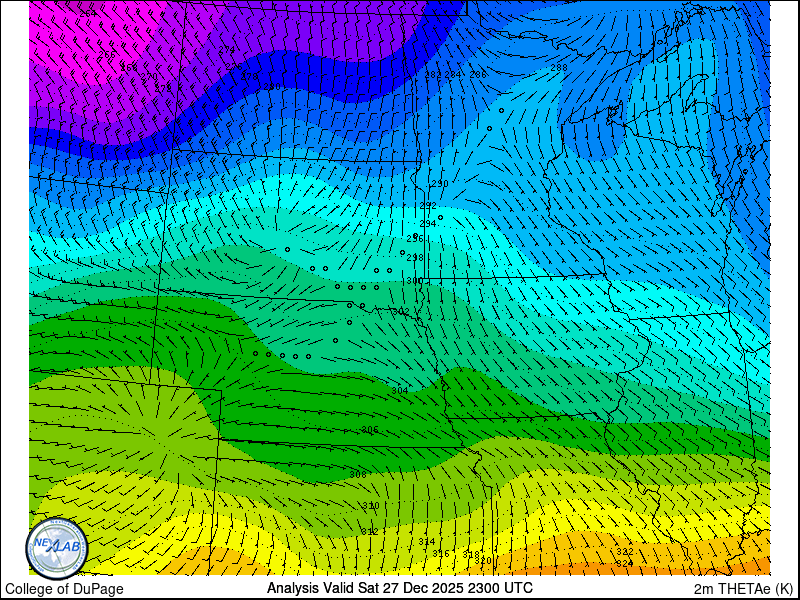Click the 316 contour label

click(x=441, y=554)
